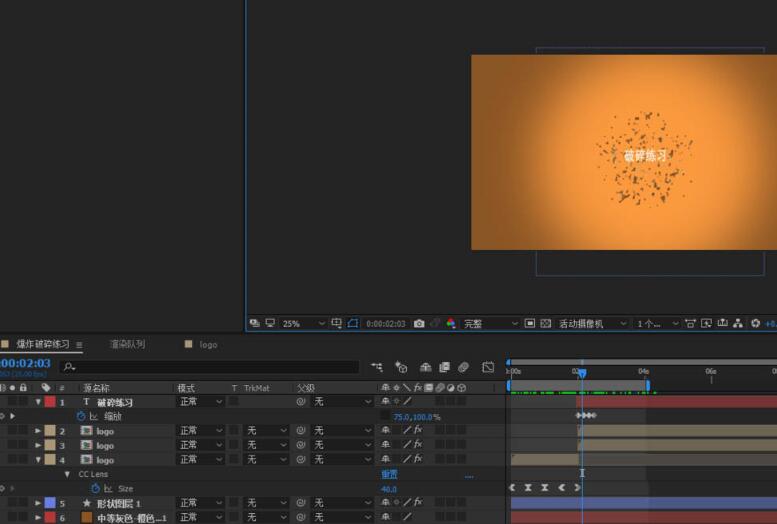Click the always preview this view icon
The width and height of the screenshot is (777, 524).
[x=255, y=323]
